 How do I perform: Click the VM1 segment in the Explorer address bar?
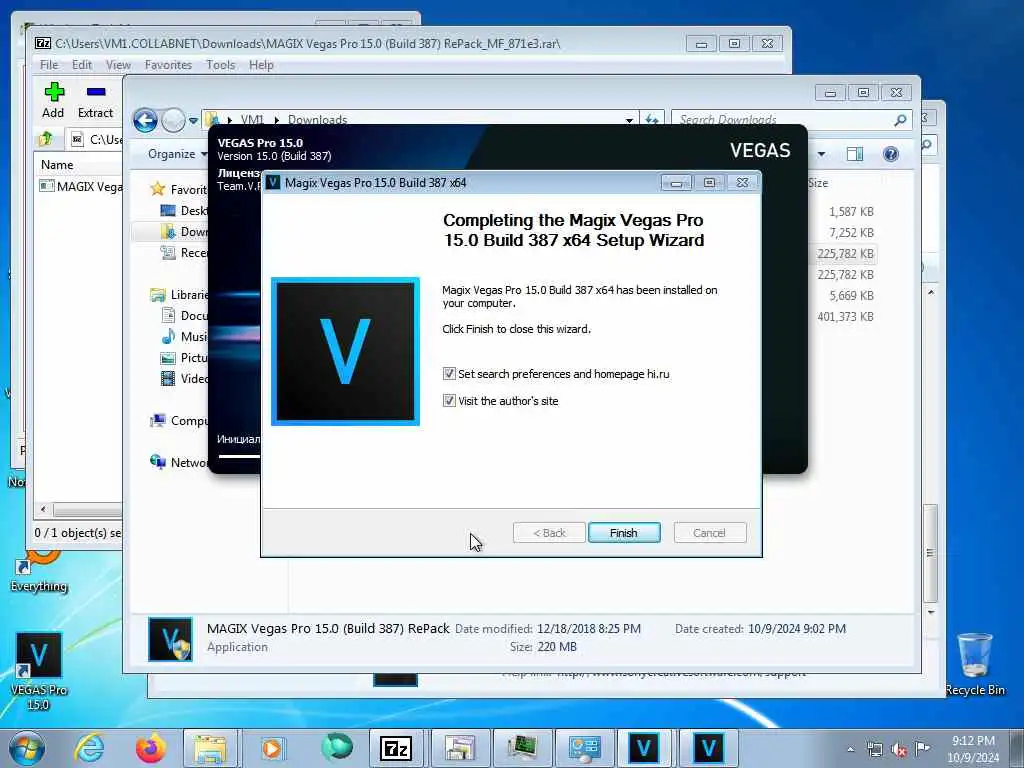[x=251, y=120]
